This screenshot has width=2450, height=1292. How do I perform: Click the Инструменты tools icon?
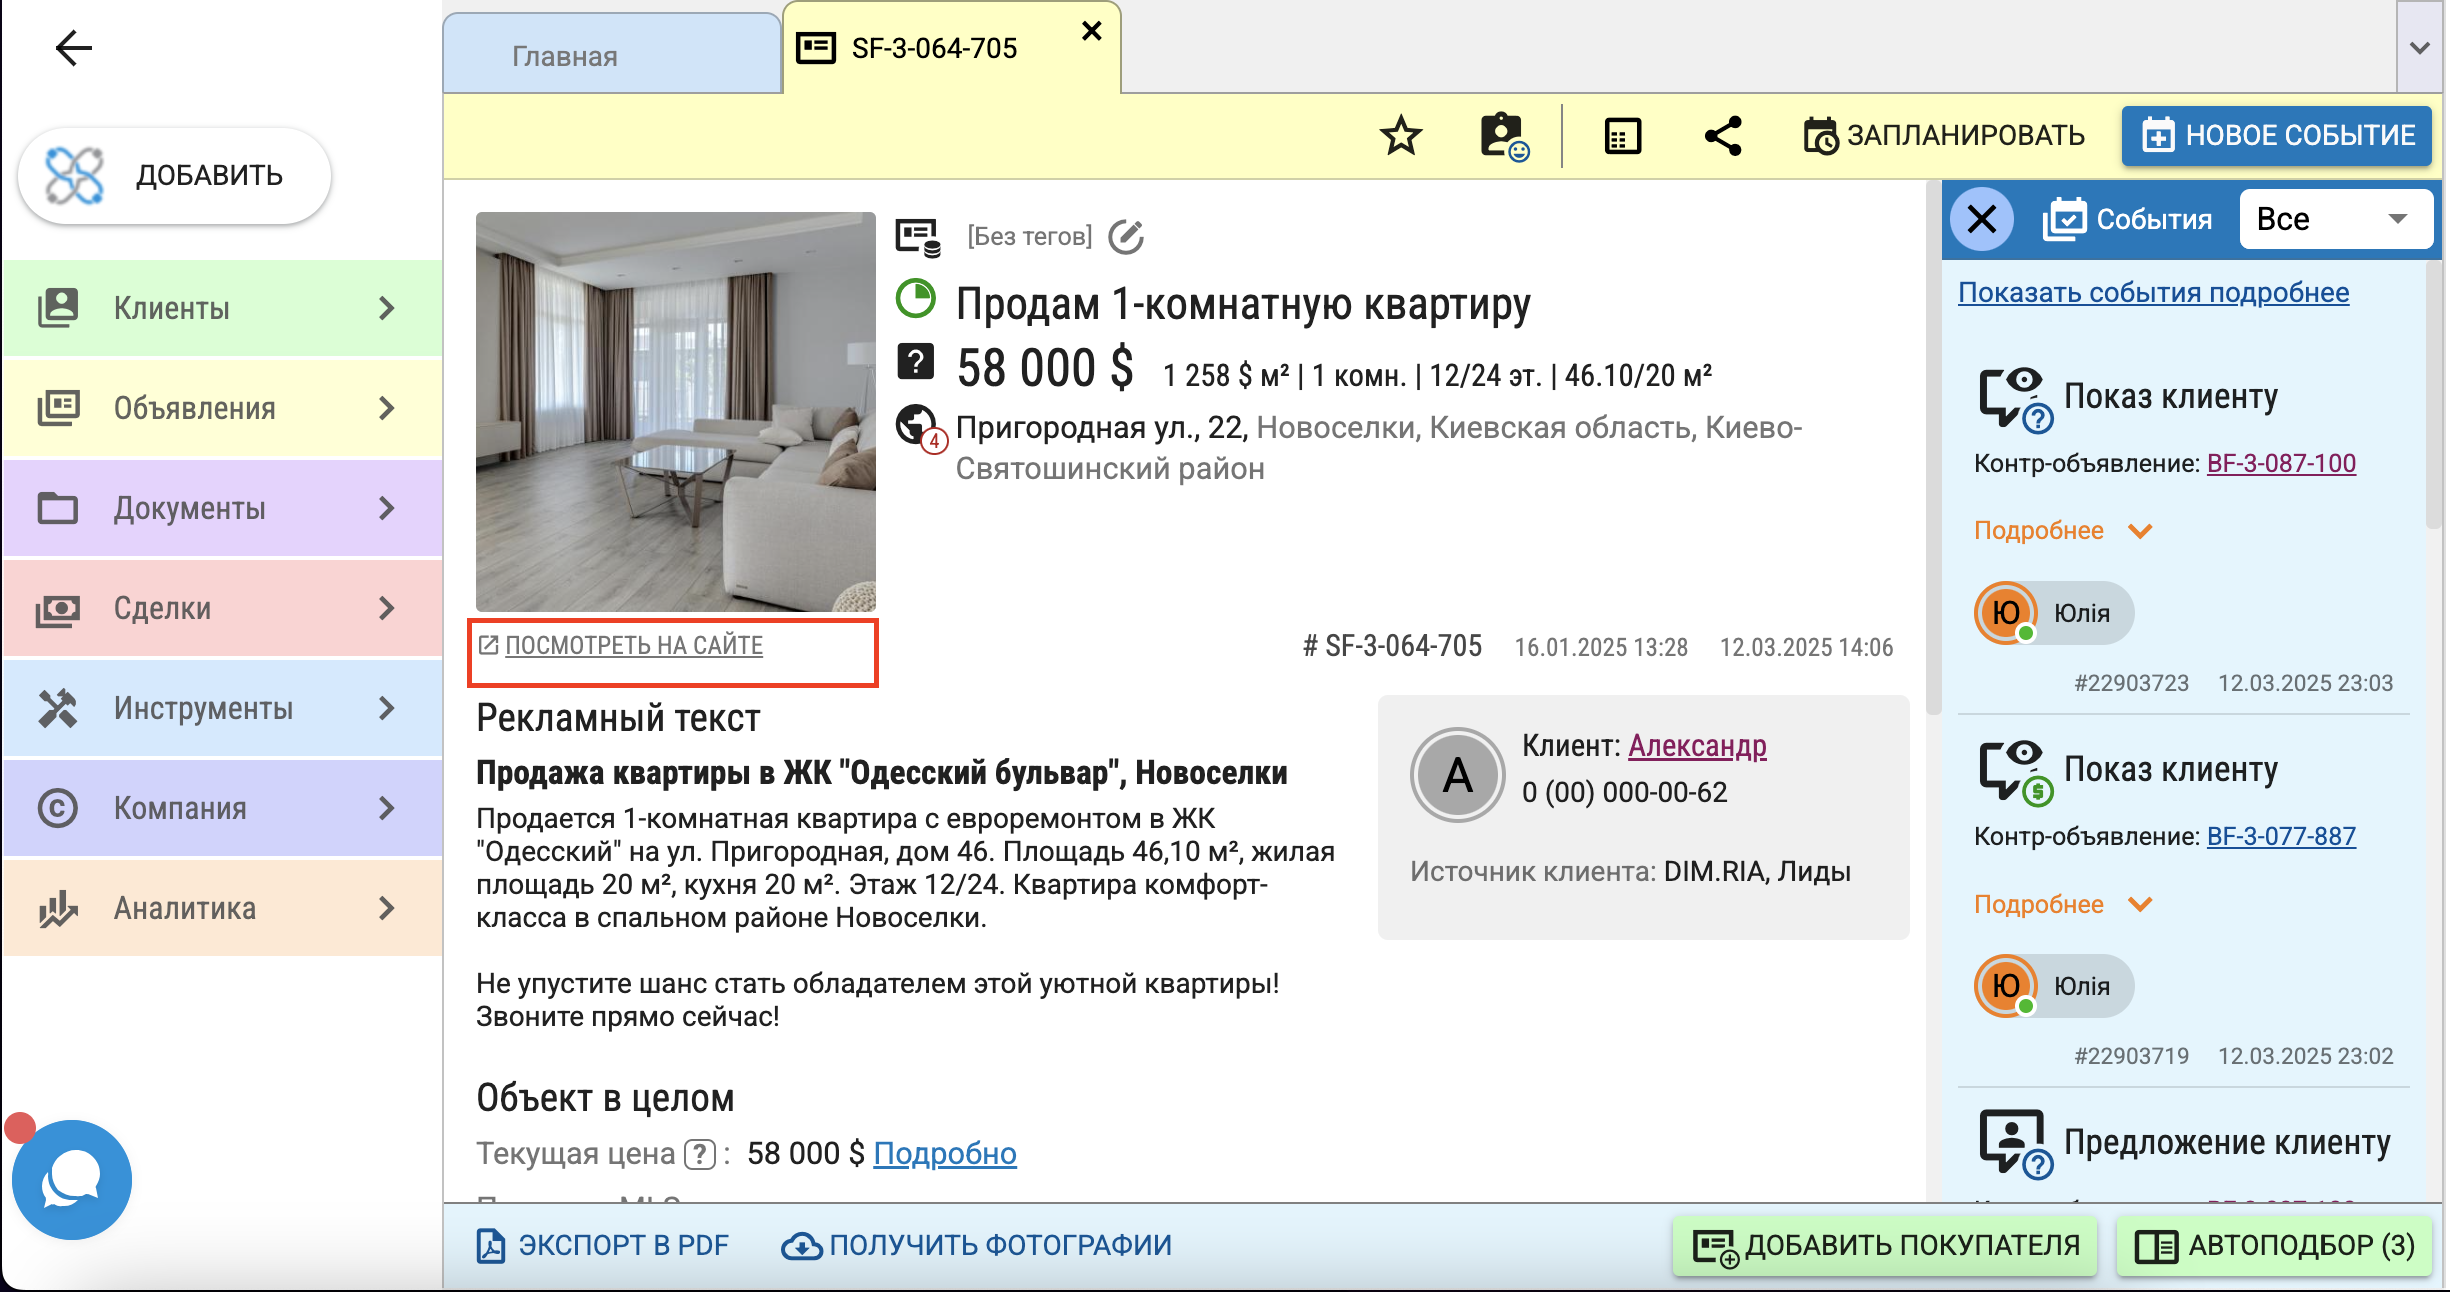tap(58, 708)
